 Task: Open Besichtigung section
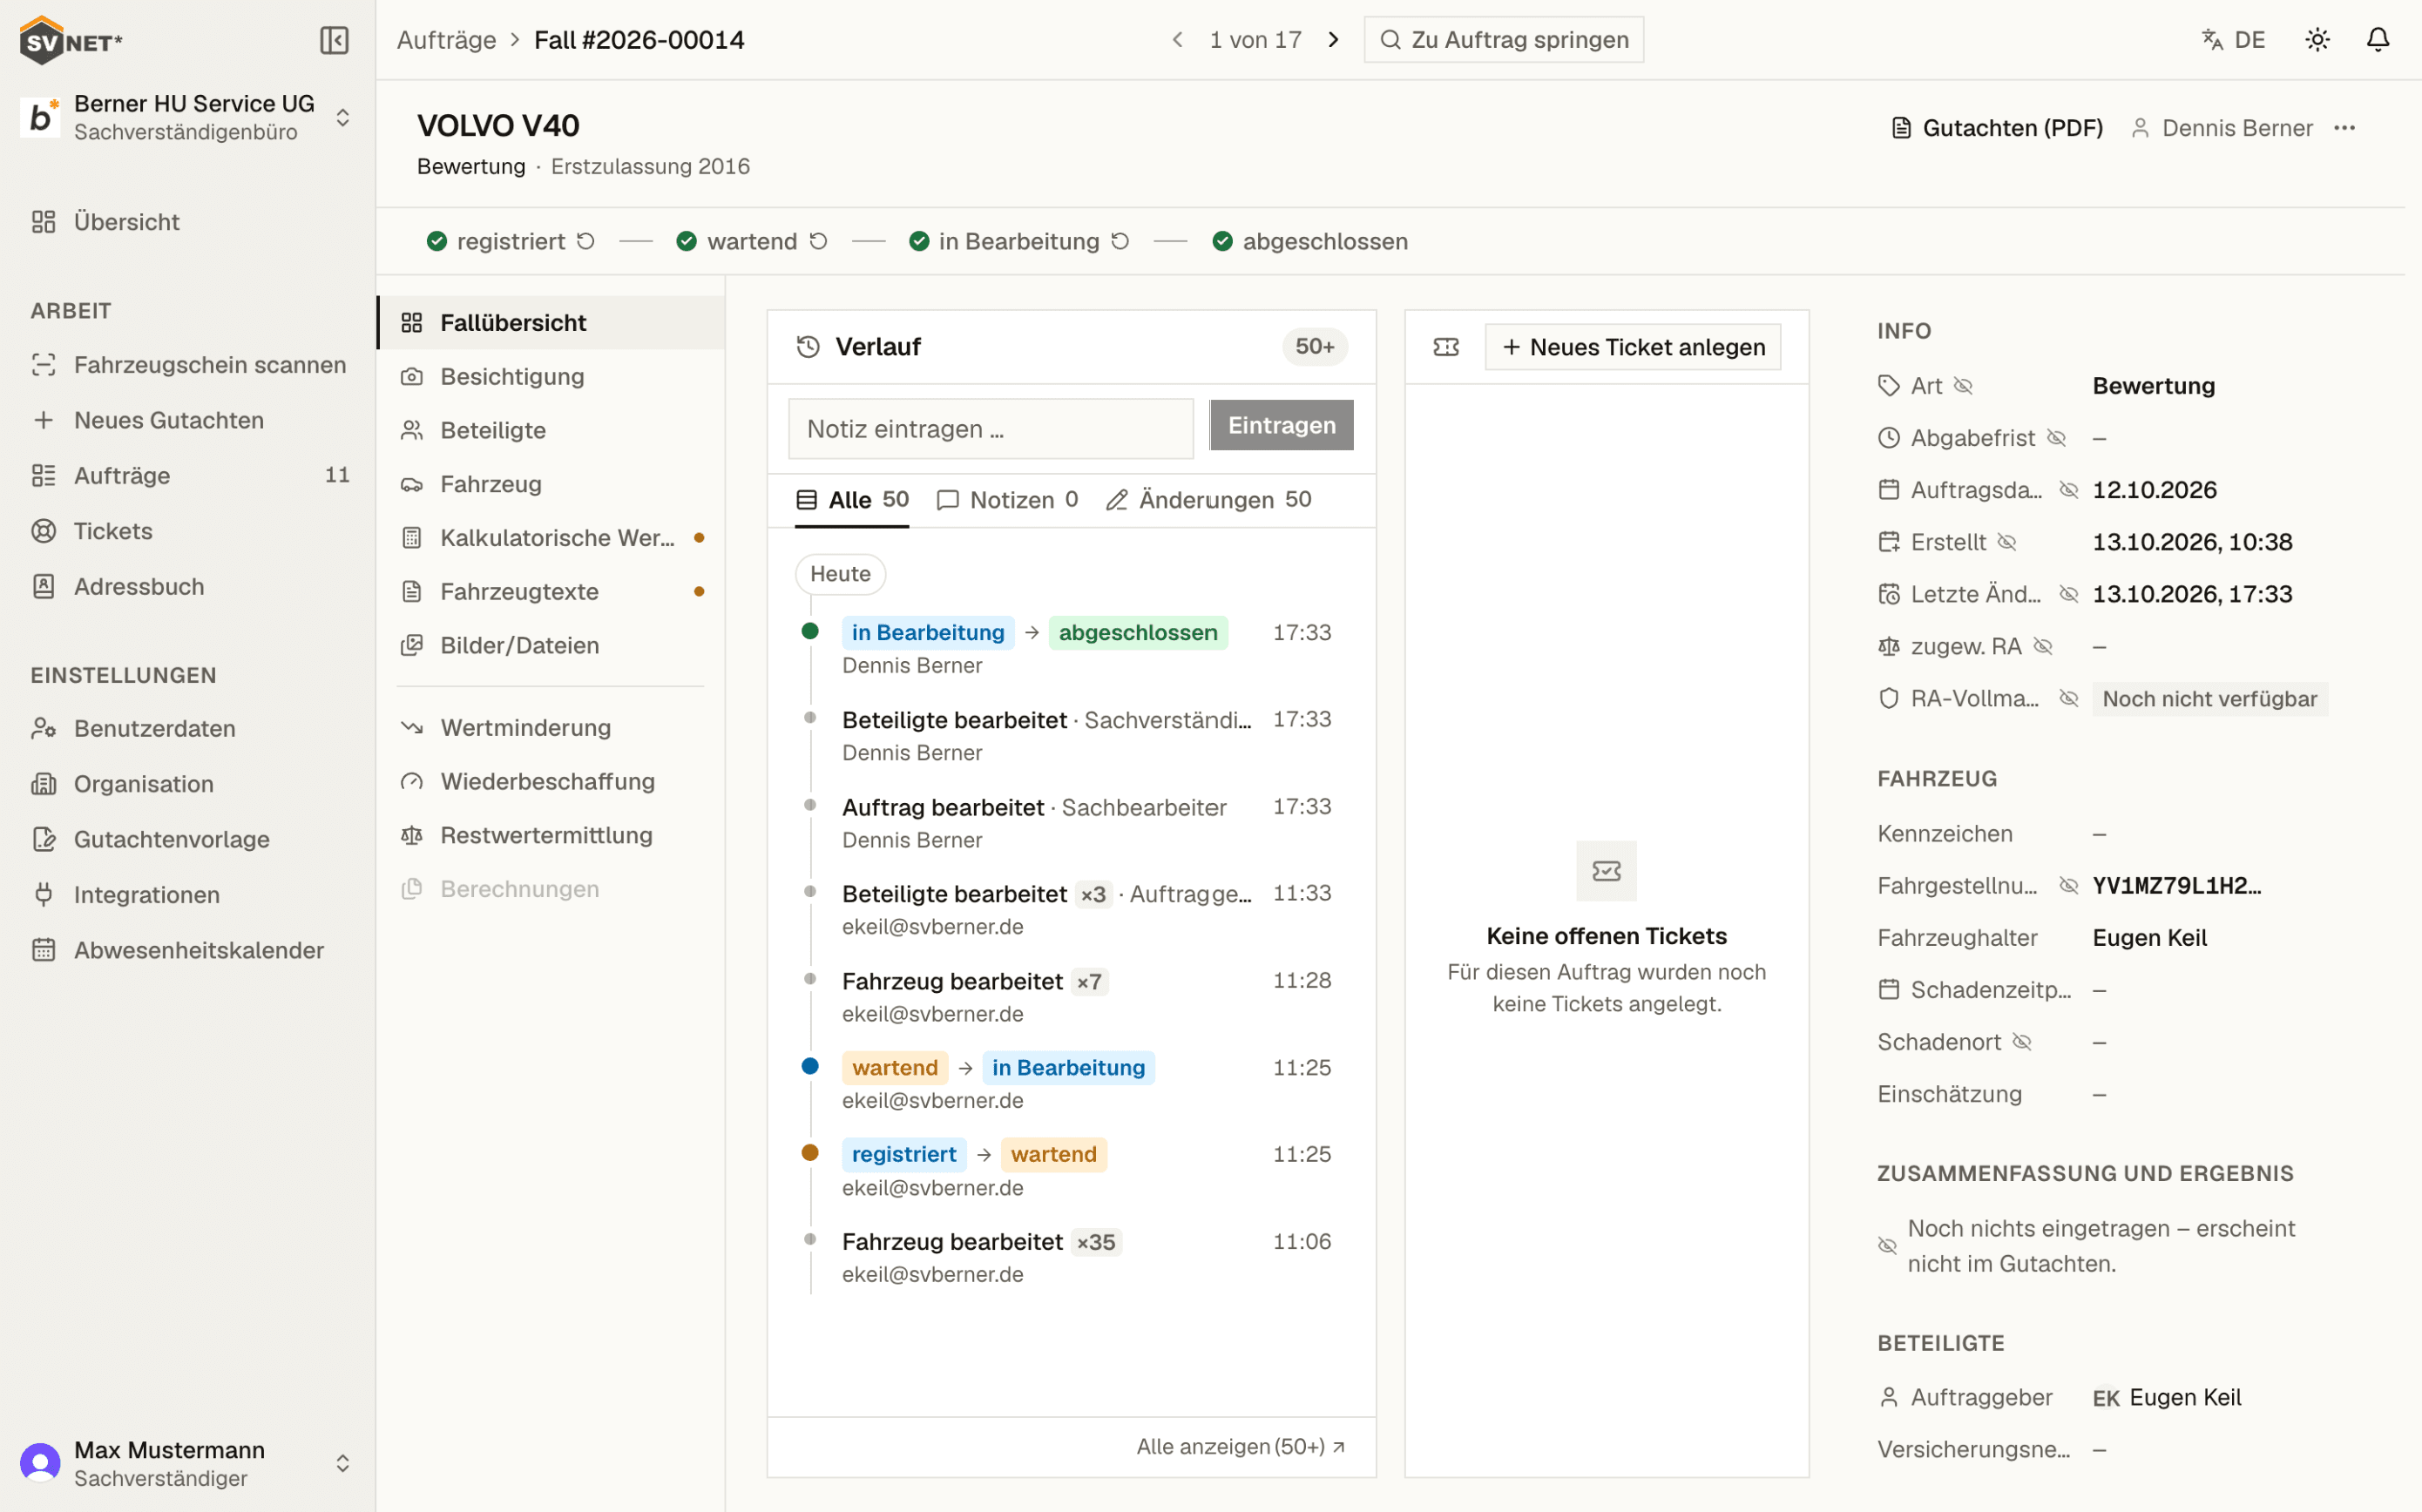(x=551, y=377)
